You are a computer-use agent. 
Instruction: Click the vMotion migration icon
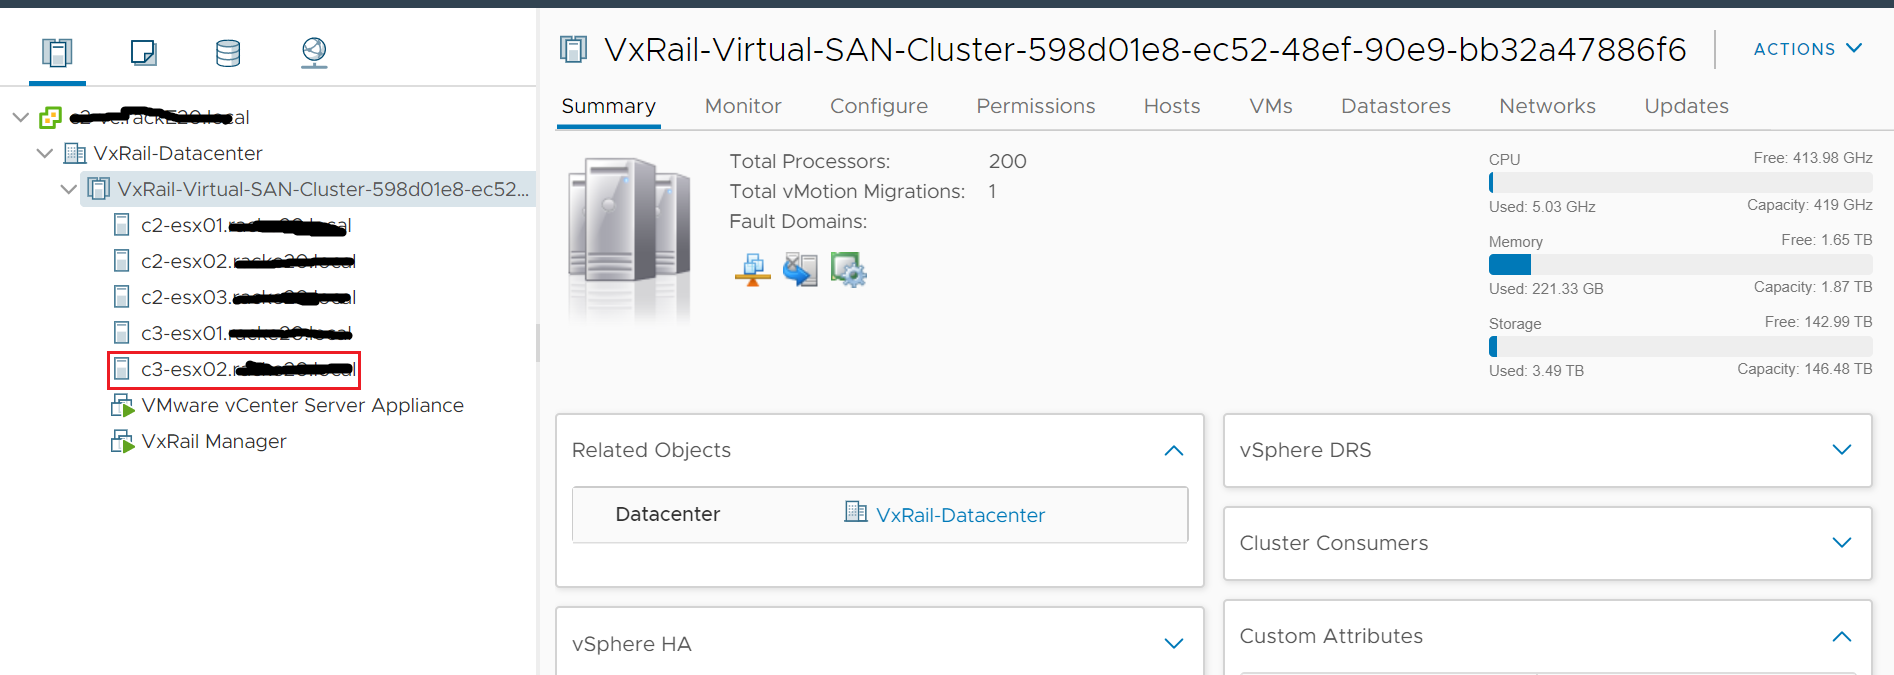(x=800, y=269)
